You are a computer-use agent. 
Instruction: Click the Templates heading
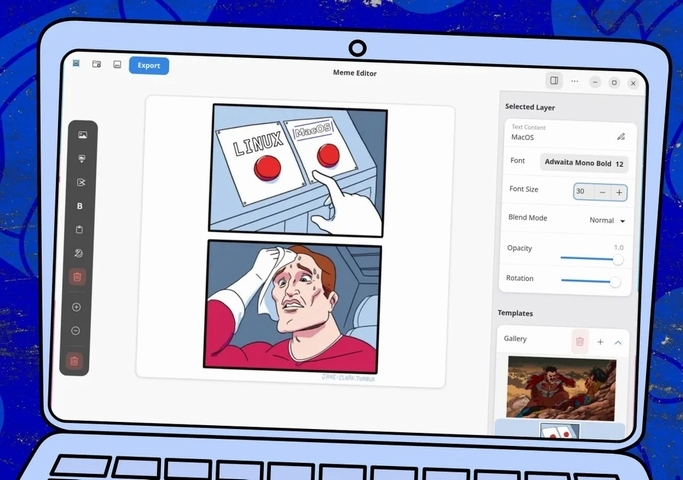(515, 313)
